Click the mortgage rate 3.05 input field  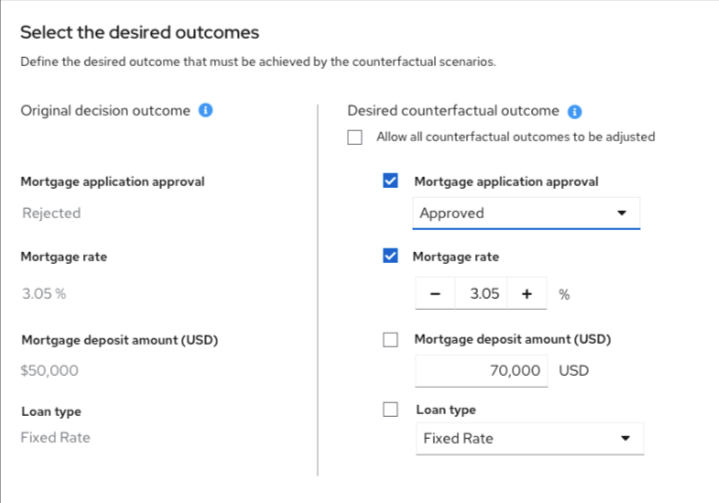point(481,295)
